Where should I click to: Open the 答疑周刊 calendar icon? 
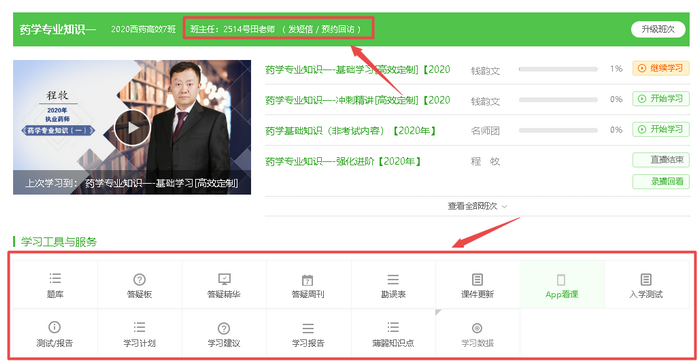point(308,280)
